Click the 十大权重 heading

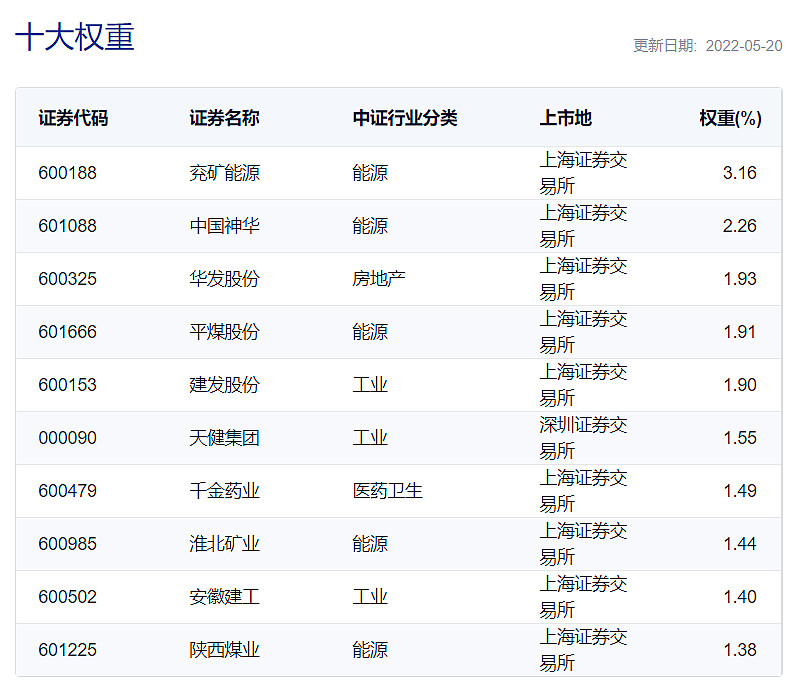pyautogui.click(x=74, y=37)
